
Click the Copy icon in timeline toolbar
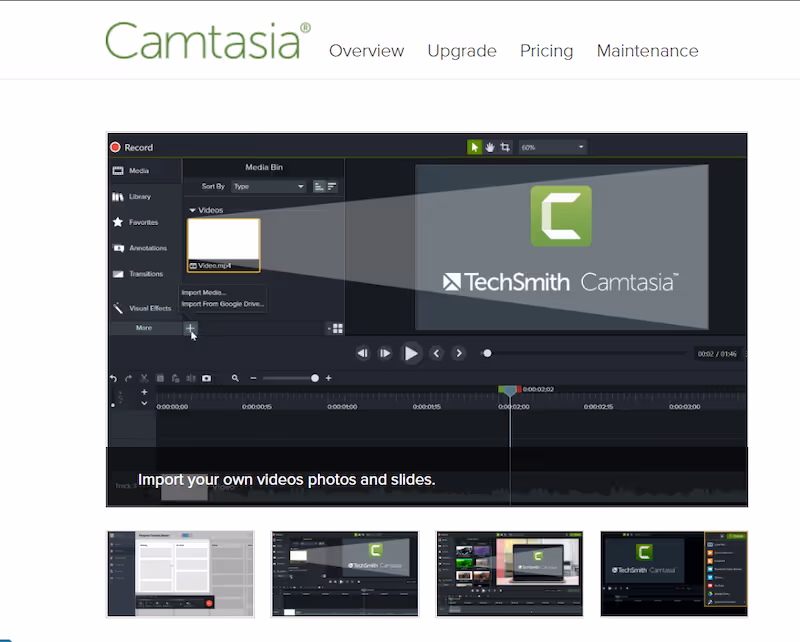click(x=160, y=378)
